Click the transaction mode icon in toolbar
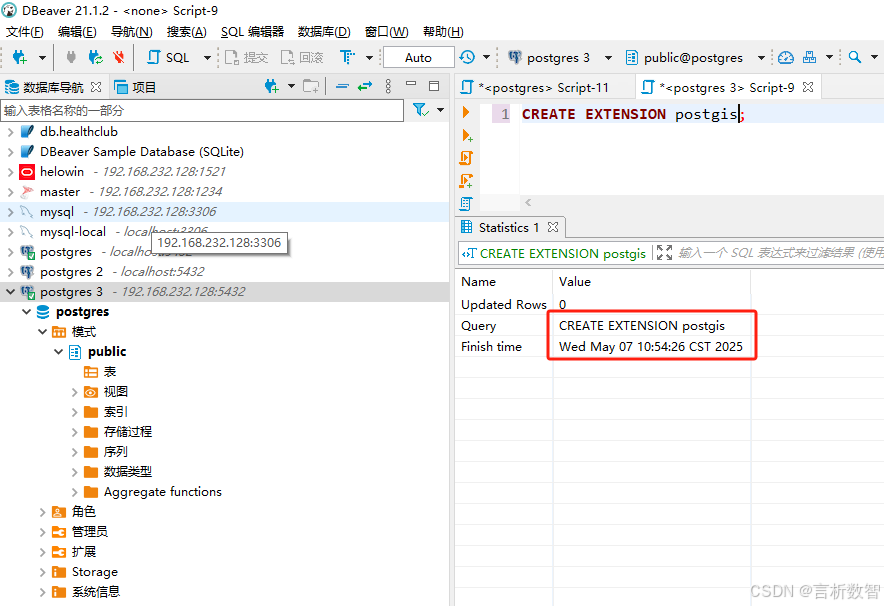The height and width of the screenshot is (606, 884). pos(347,57)
